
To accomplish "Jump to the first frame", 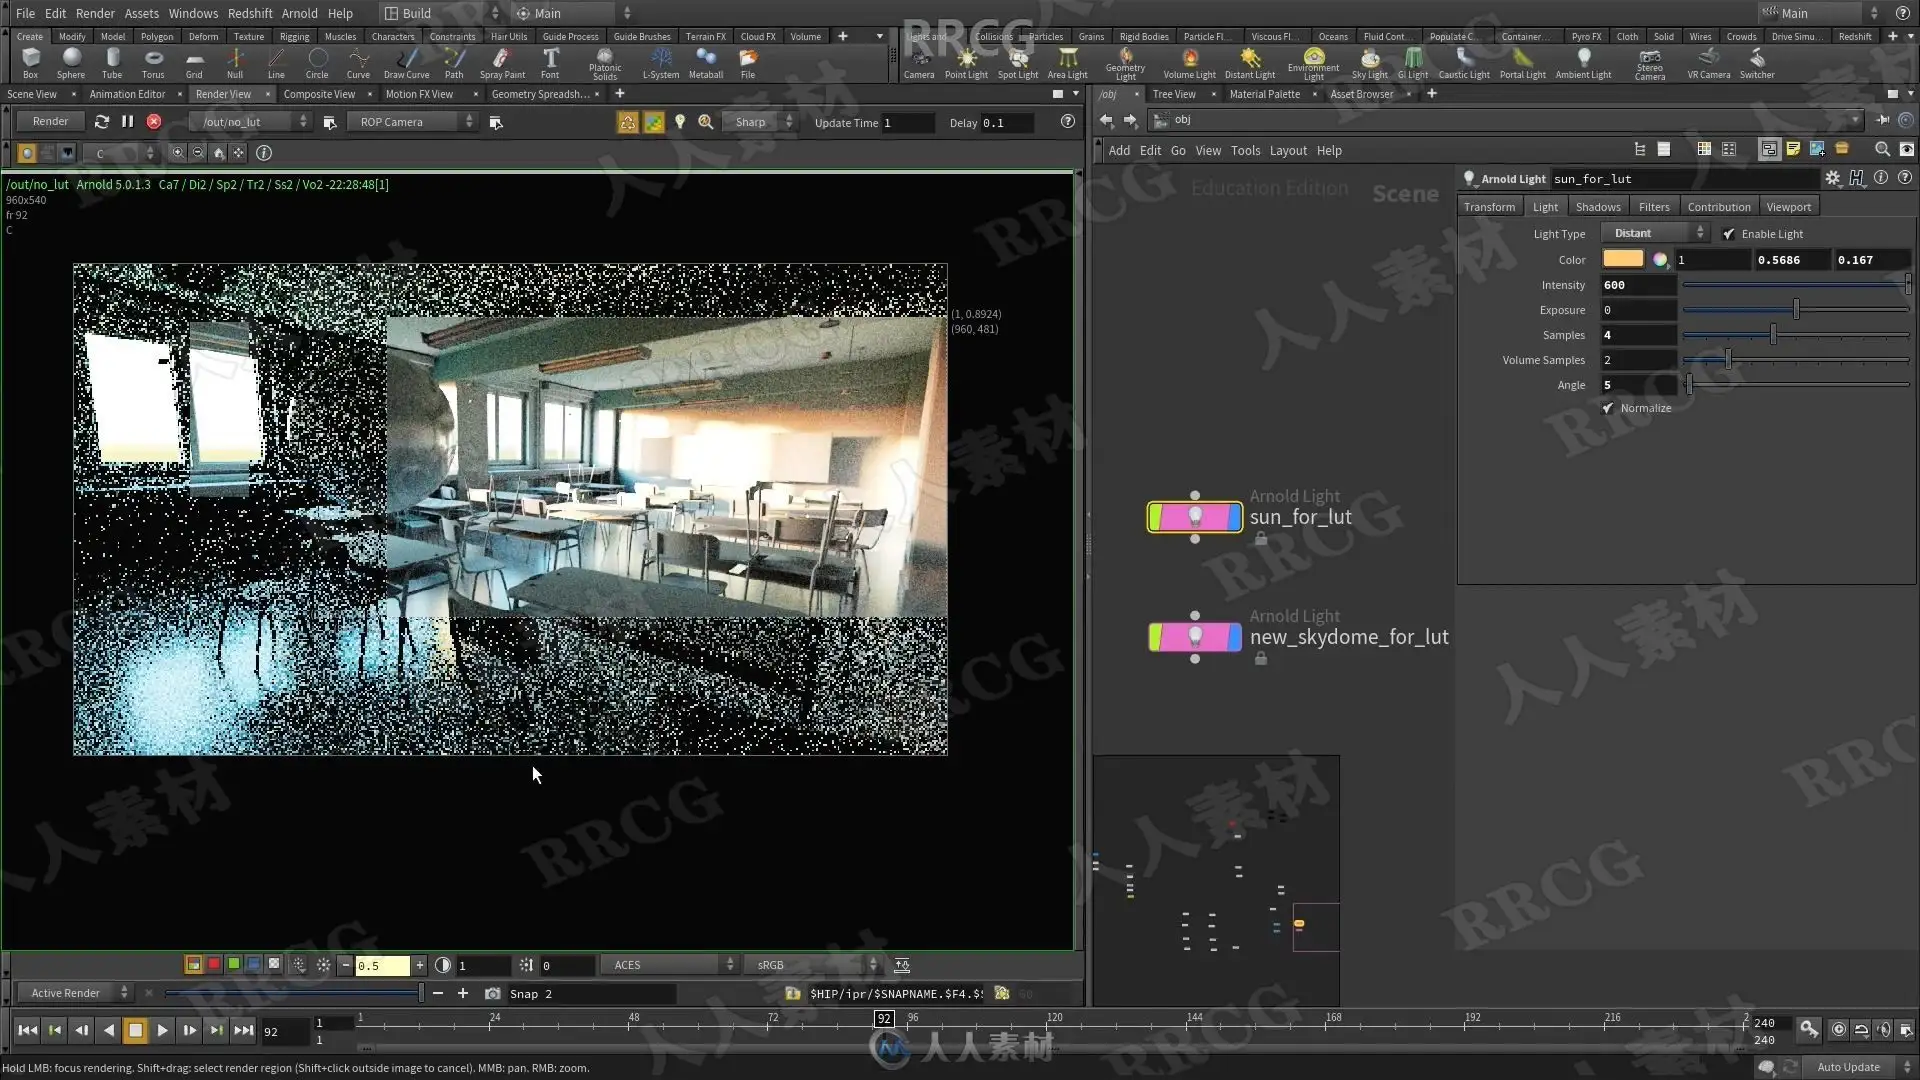I will pyautogui.click(x=27, y=1030).
